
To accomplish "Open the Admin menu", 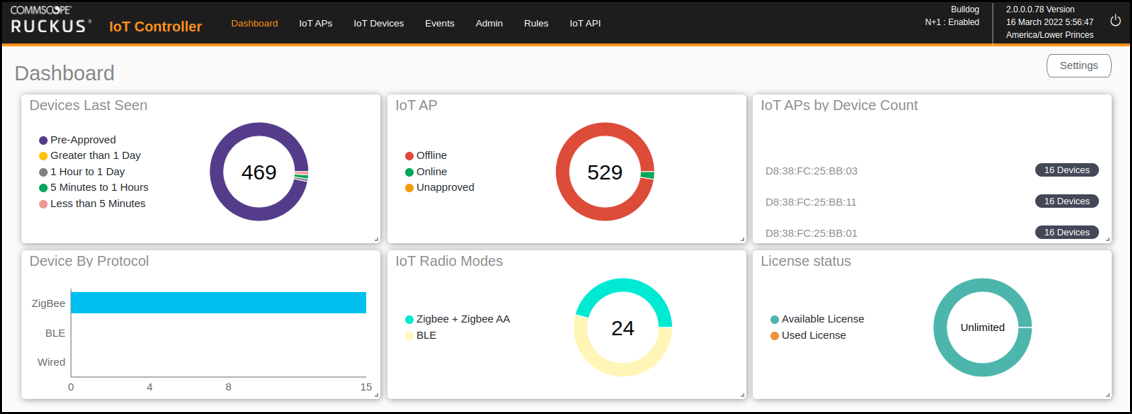I will click(489, 23).
